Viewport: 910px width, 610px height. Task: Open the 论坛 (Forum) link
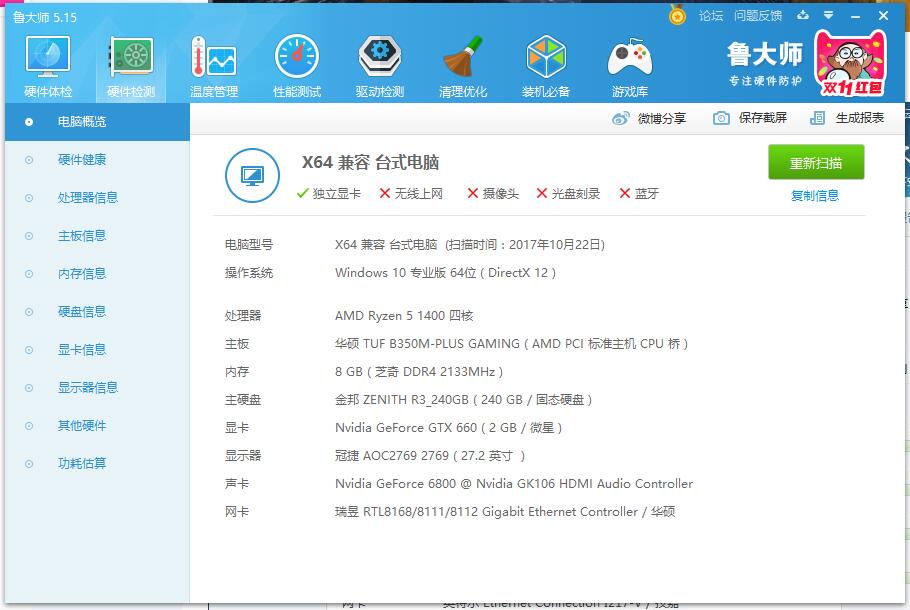pos(713,16)
